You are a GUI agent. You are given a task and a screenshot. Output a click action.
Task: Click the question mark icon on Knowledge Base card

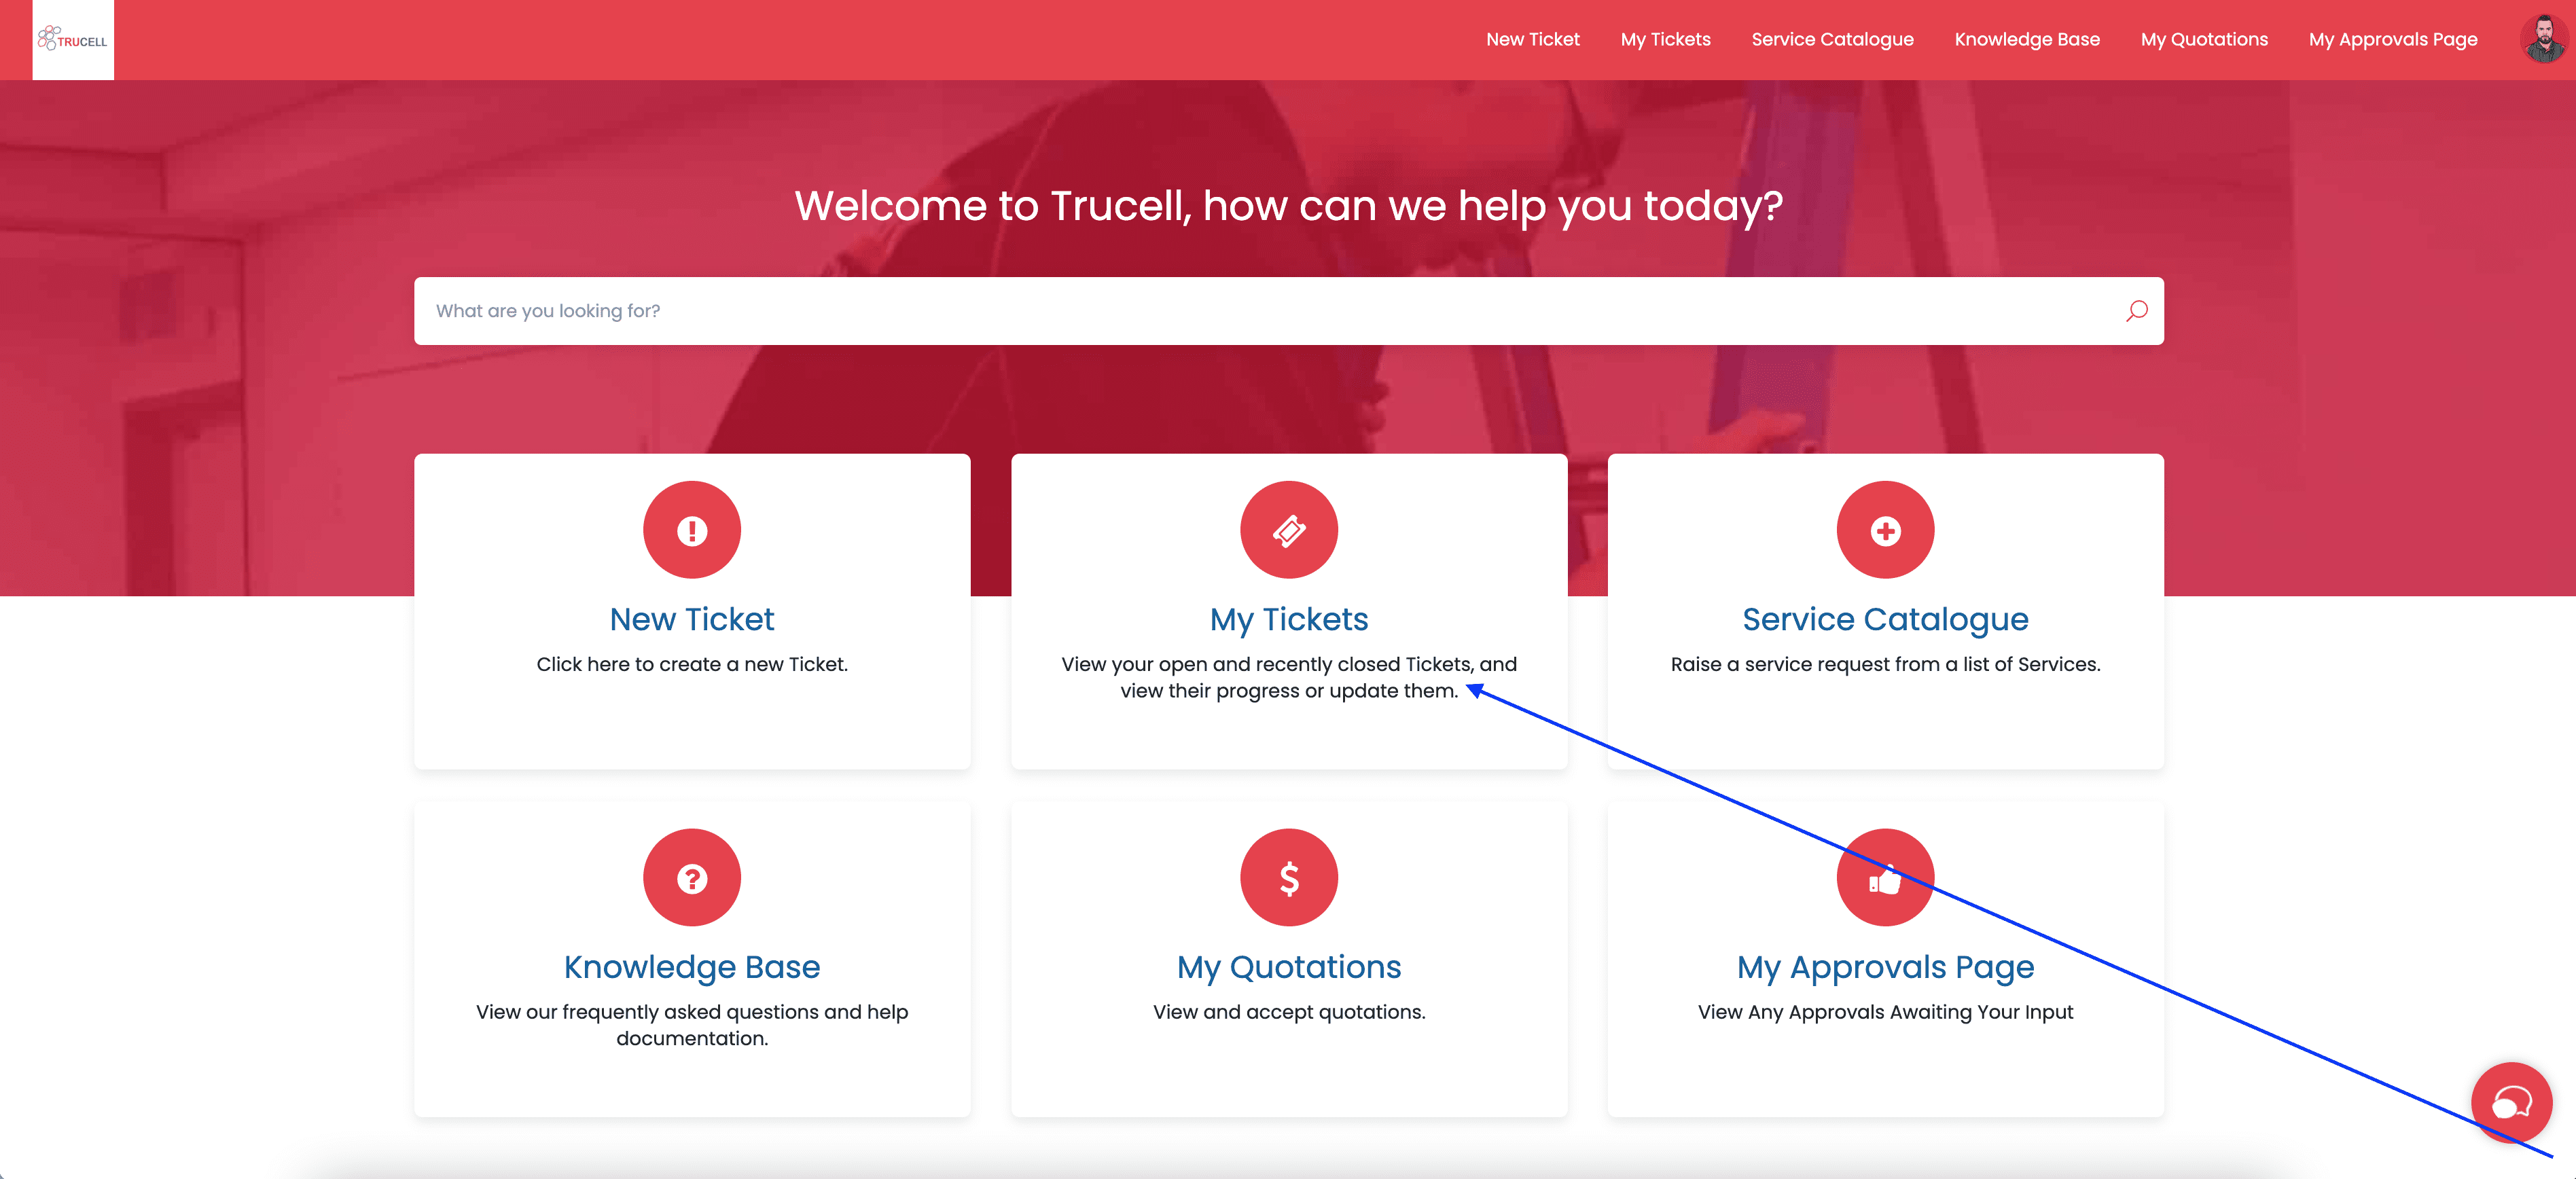pos(692,877)
